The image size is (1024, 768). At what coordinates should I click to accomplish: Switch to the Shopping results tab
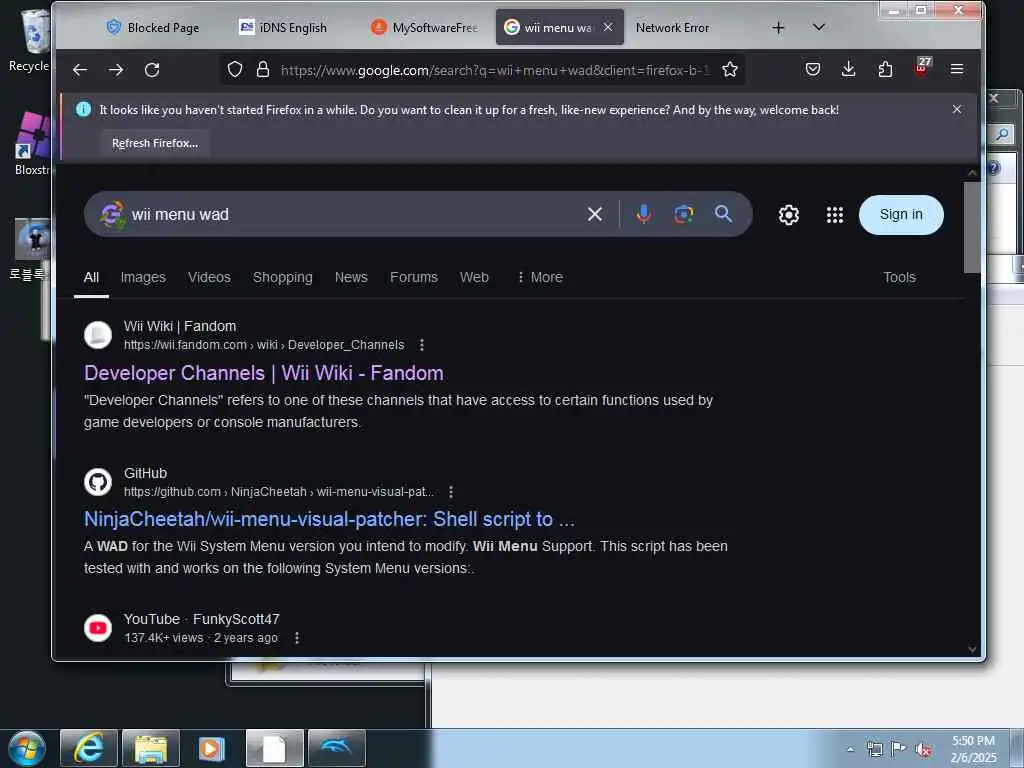[283, 278]
